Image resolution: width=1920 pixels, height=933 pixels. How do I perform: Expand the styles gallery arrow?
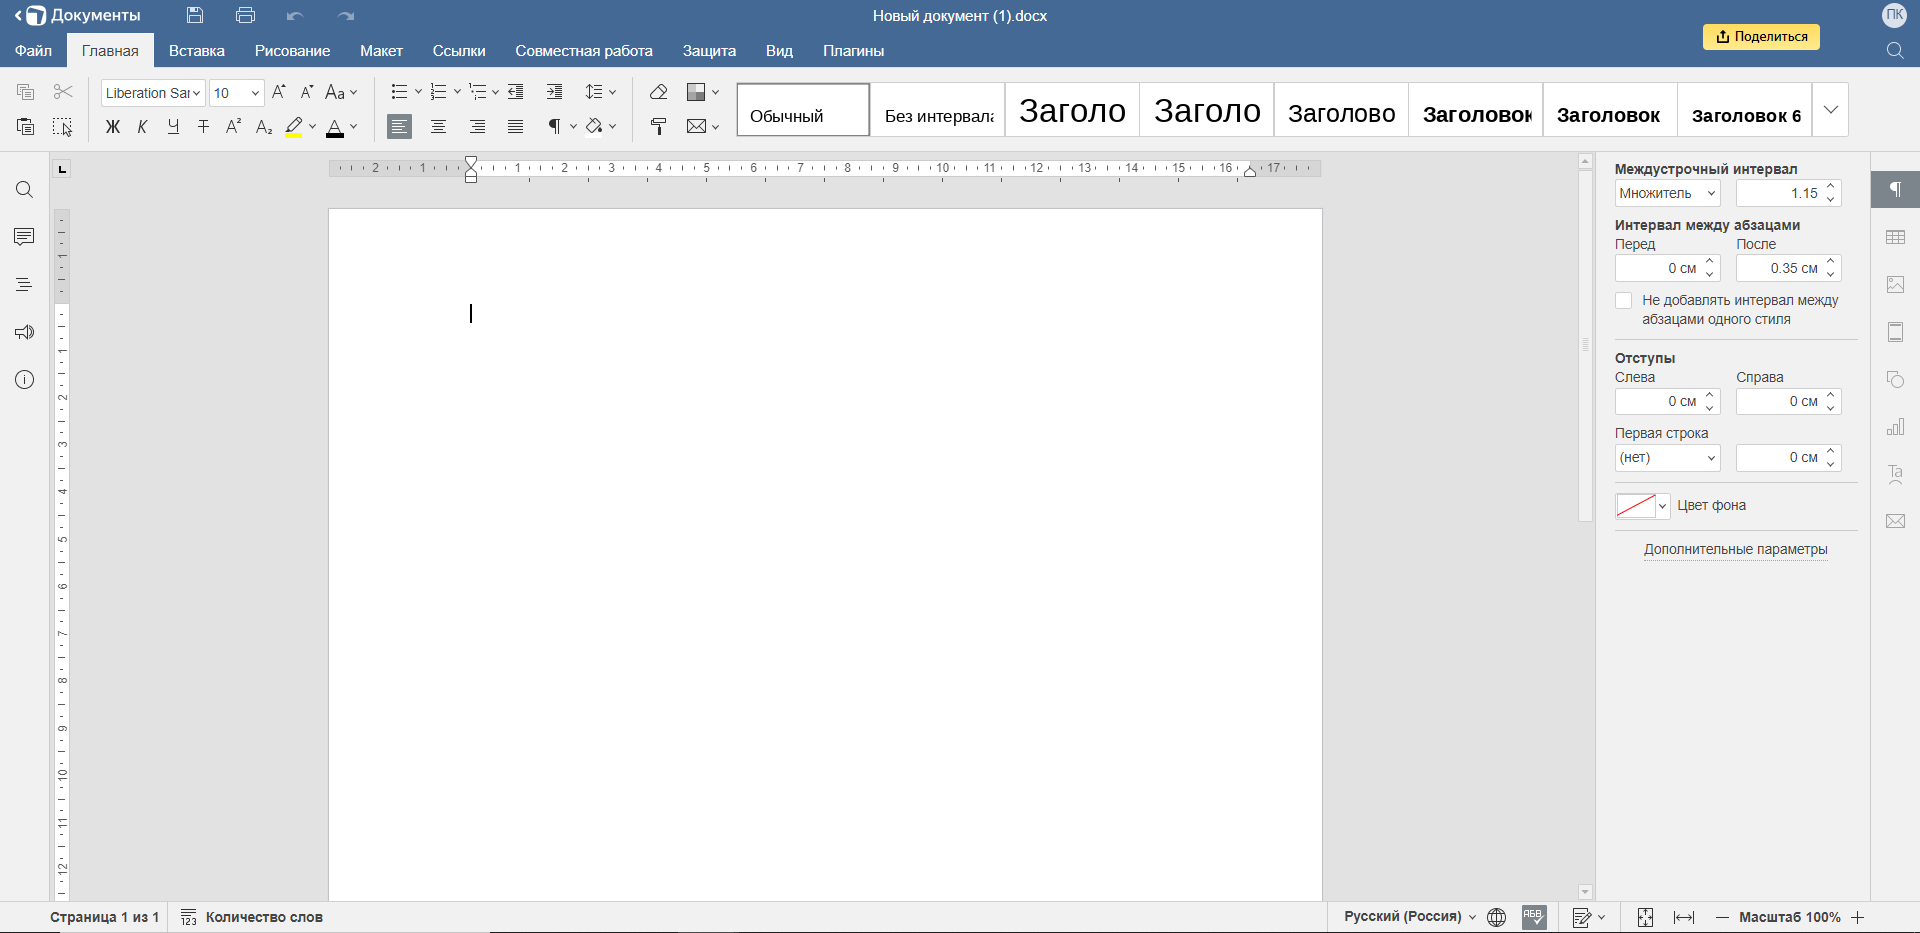[x=1830, y=109]
